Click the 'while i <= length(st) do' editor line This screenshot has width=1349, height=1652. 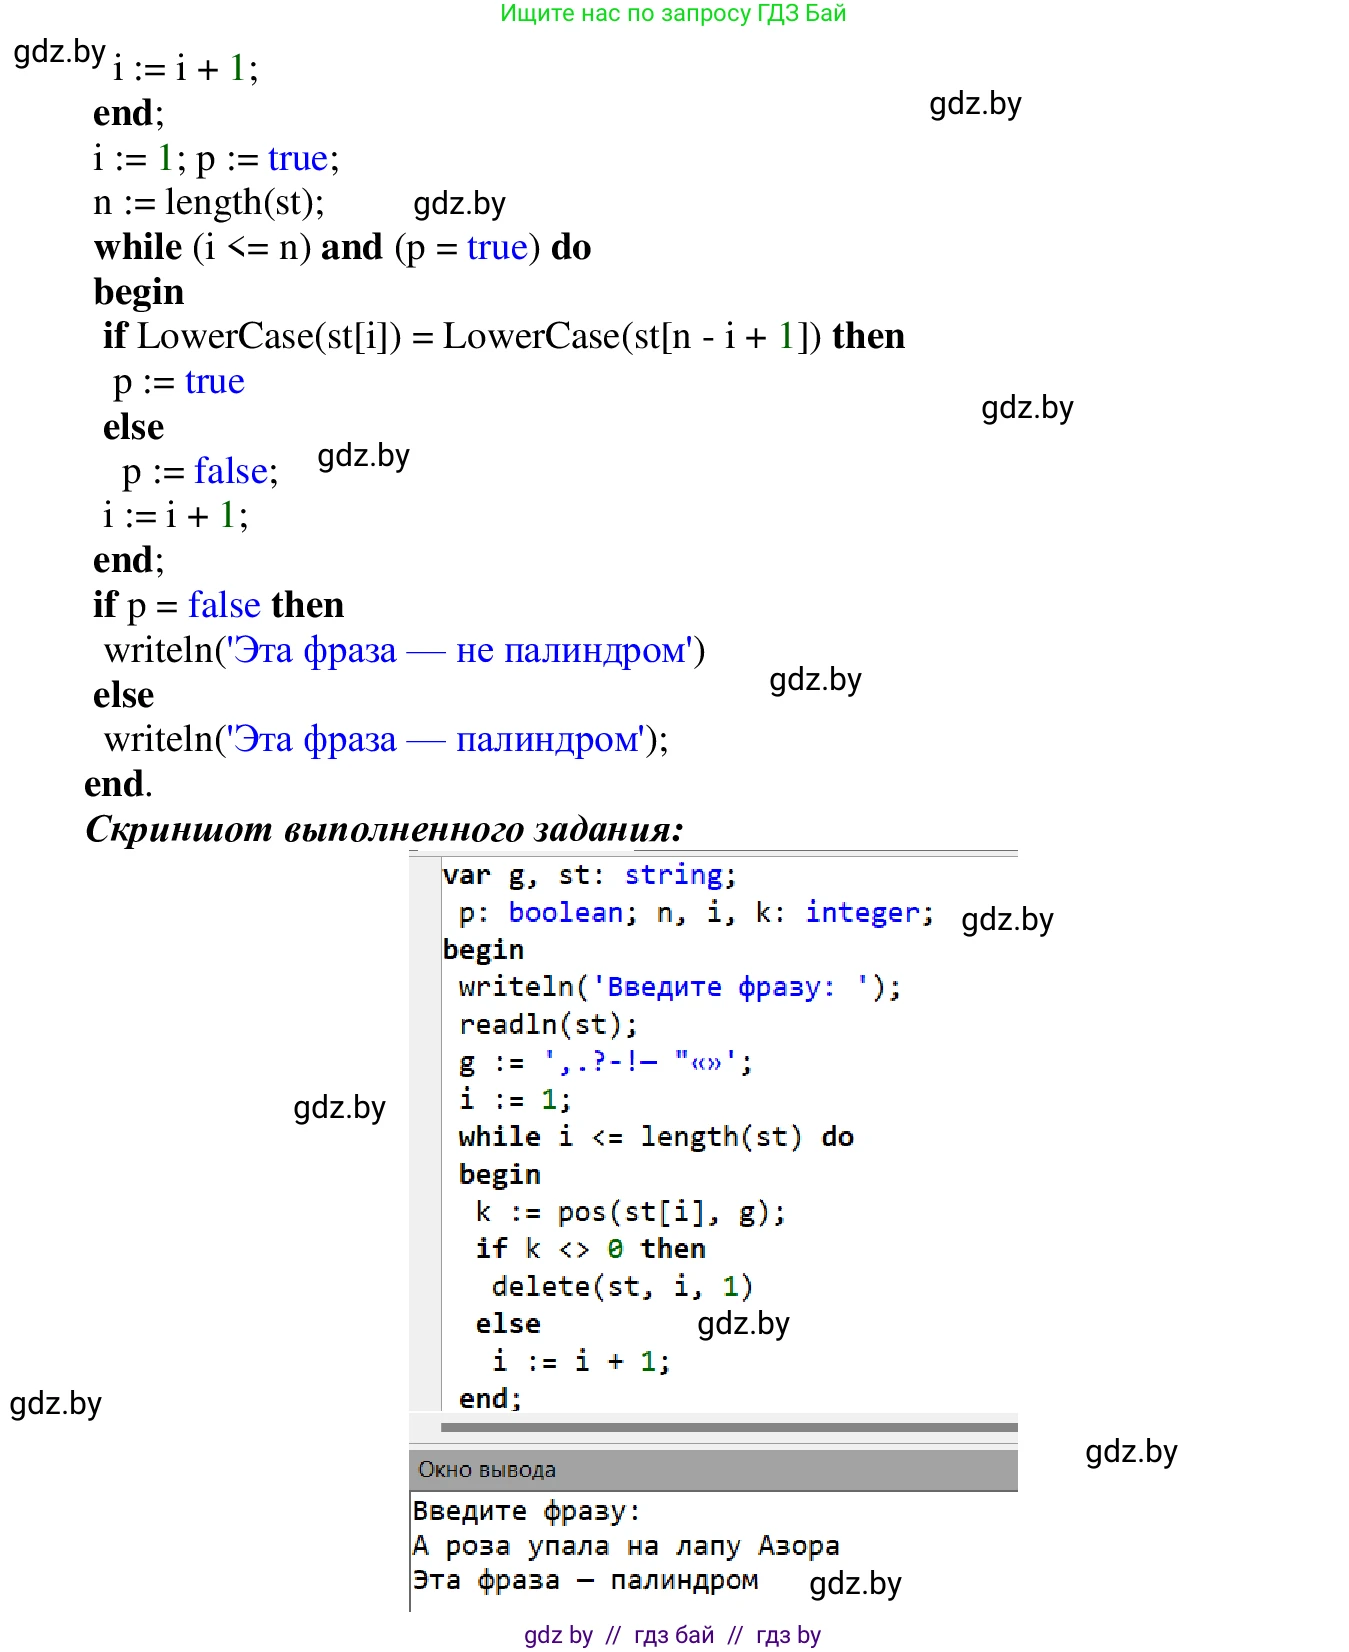pos(655,1137)
